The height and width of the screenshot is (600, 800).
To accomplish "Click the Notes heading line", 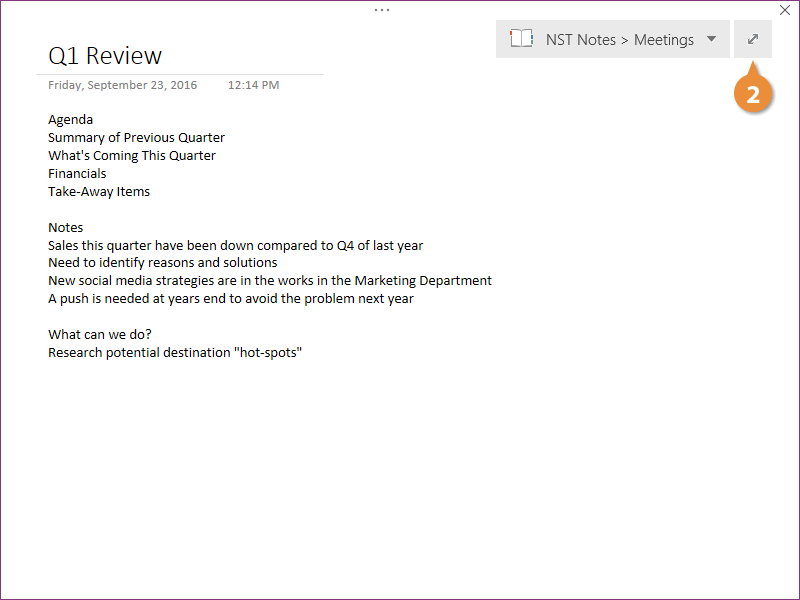I will click(x=66, y=228).
